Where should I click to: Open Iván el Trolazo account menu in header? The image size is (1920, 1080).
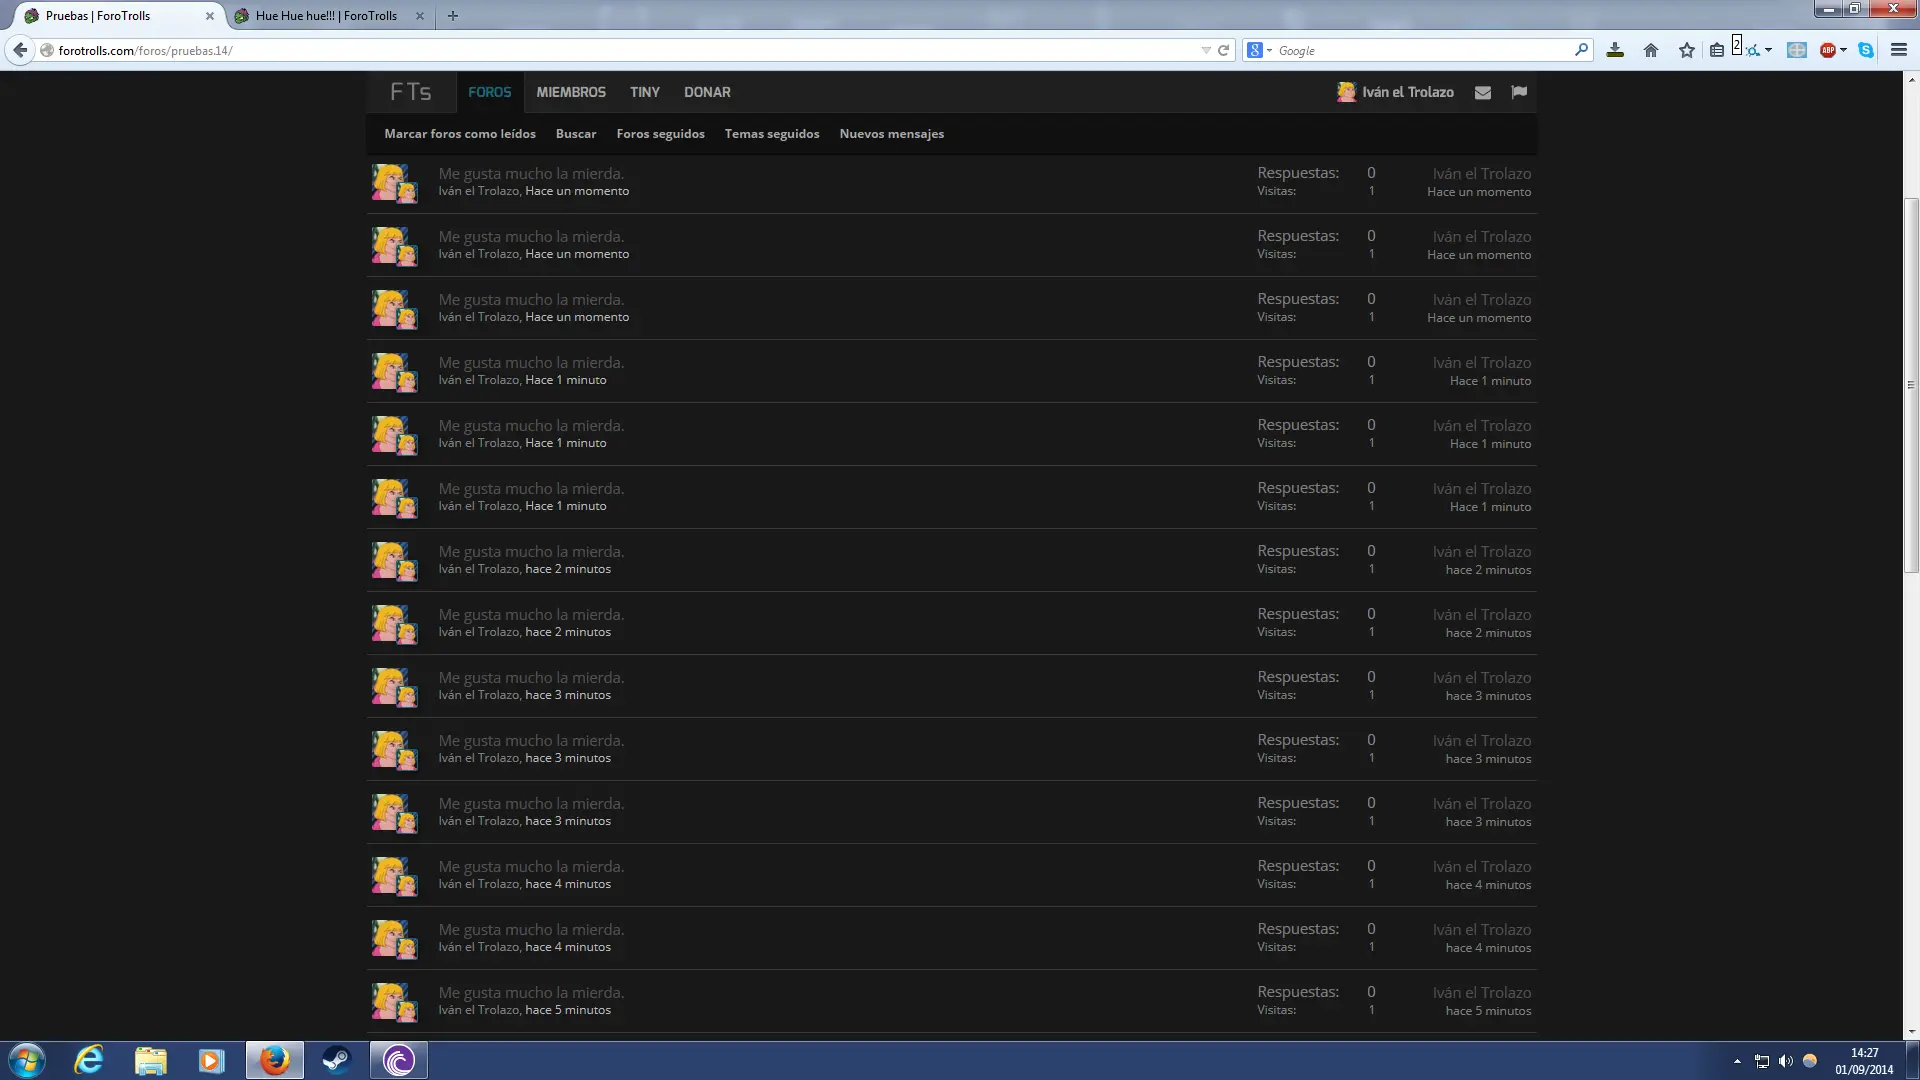coord(1396,92)
